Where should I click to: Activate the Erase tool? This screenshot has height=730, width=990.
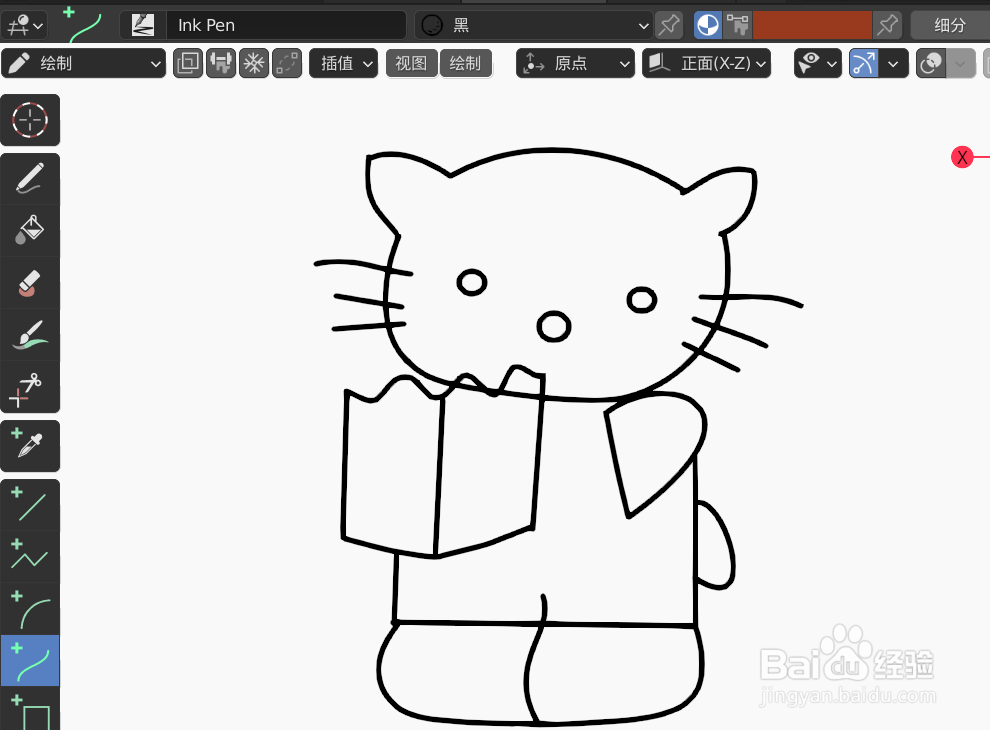[x=30, y=284]
